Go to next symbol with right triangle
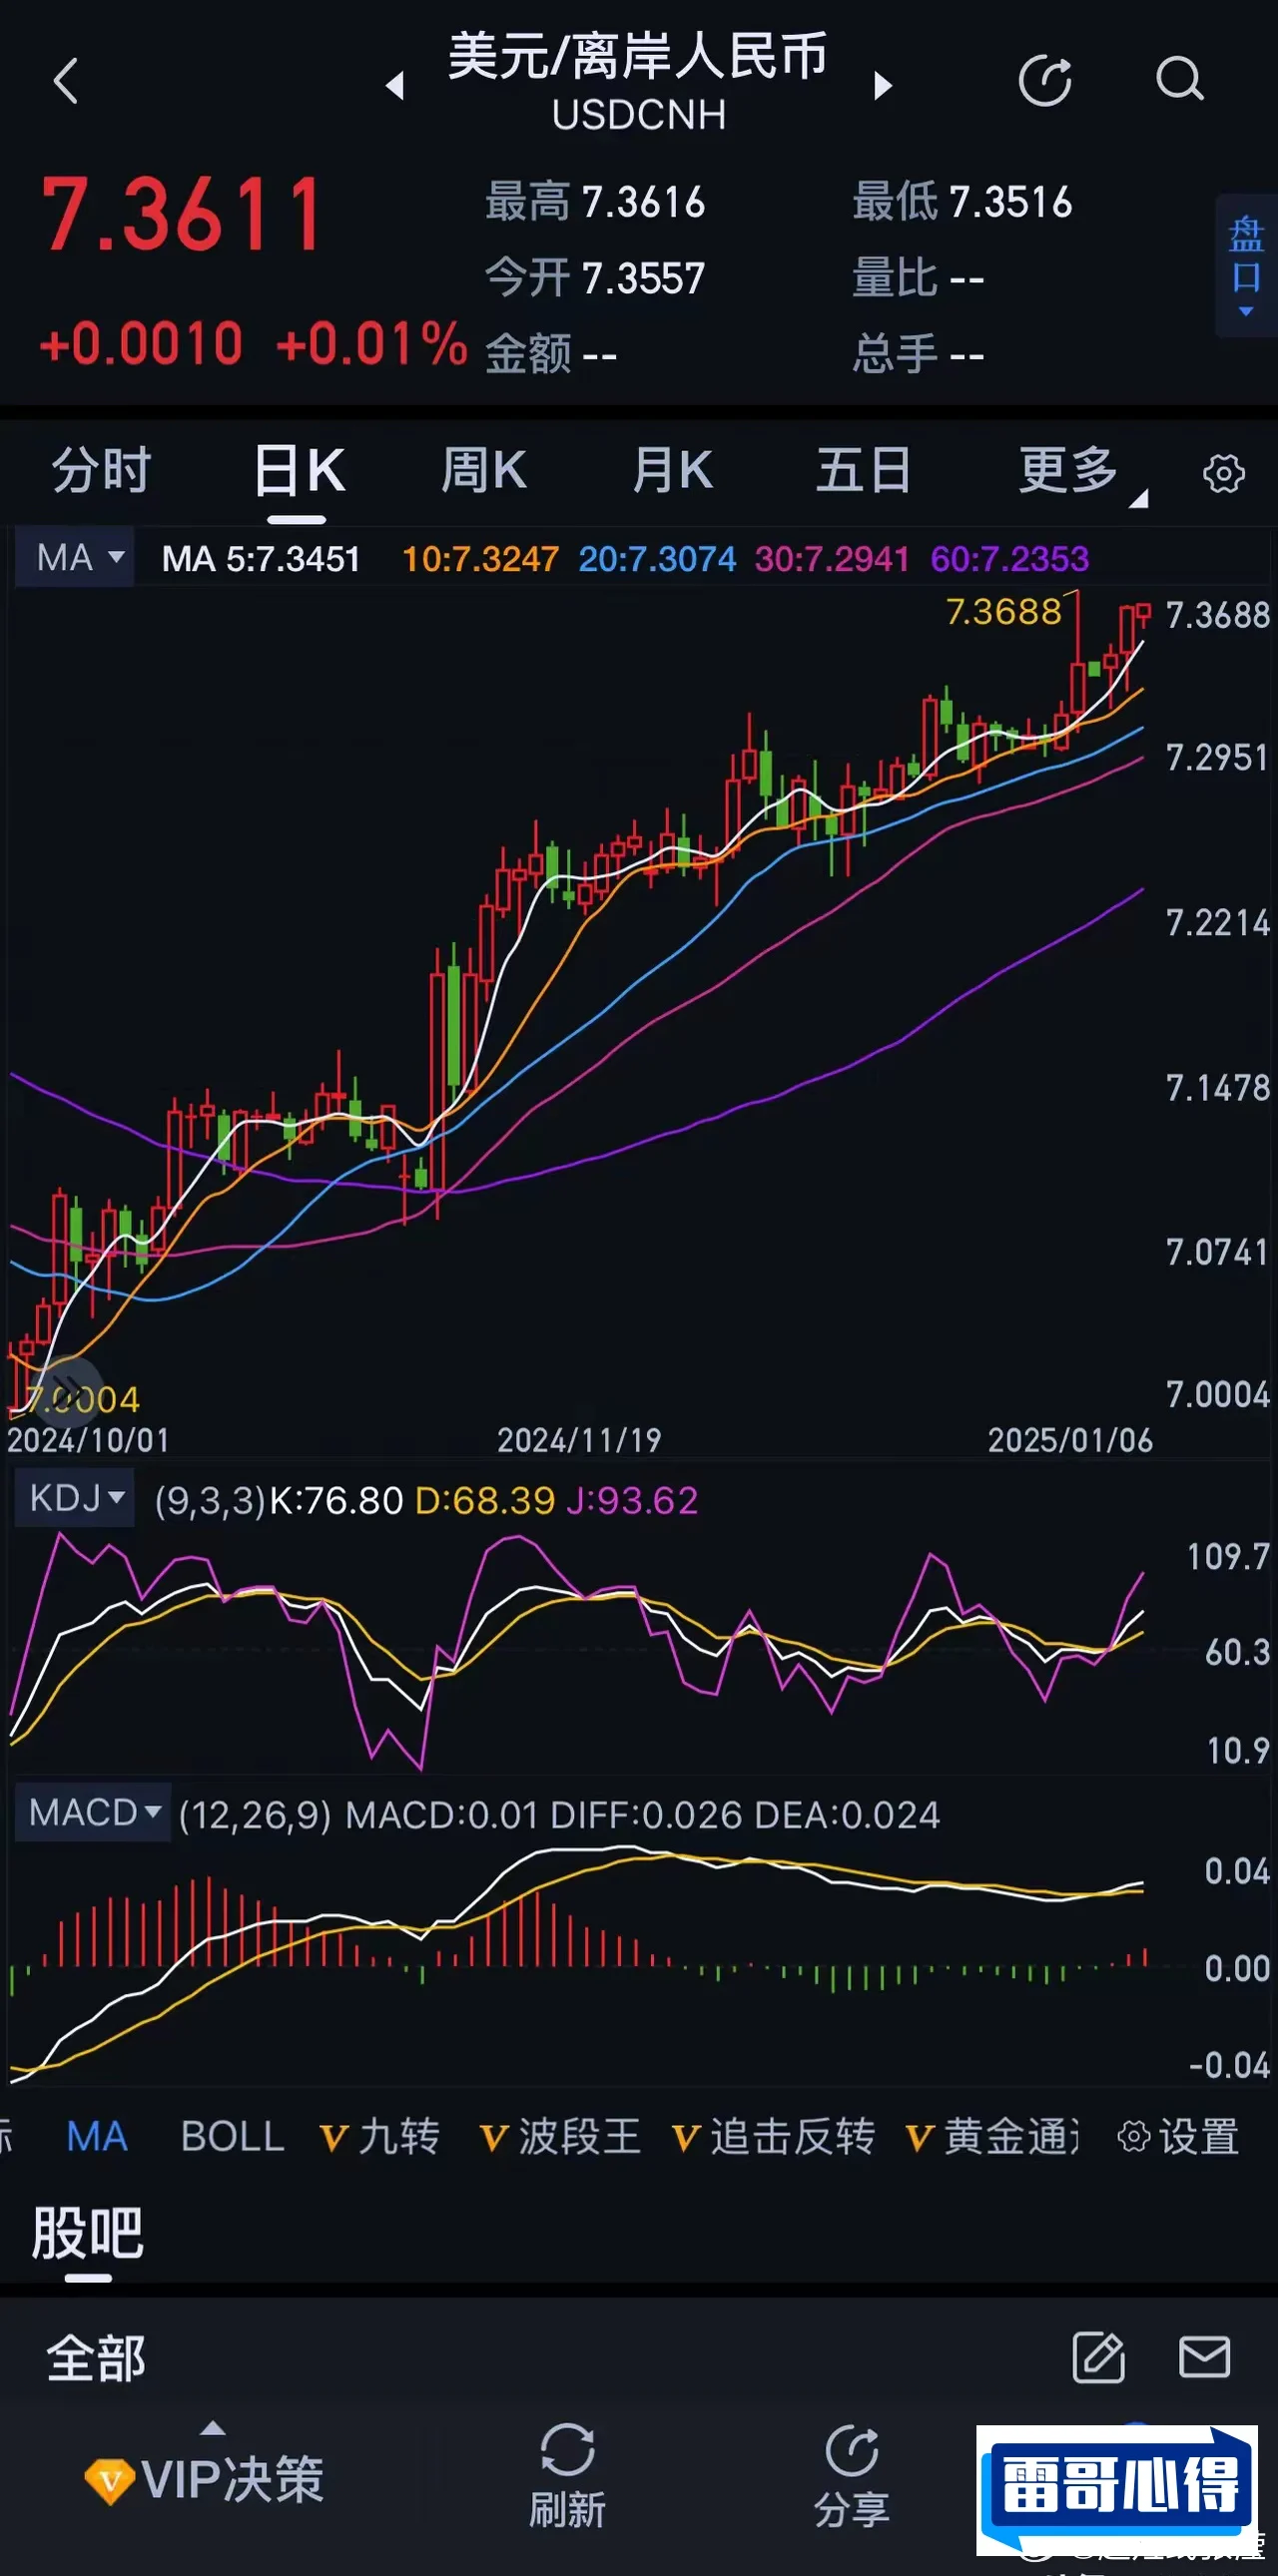The width and height of the screenshot is (1278, 2576). [x=882, y=85]
